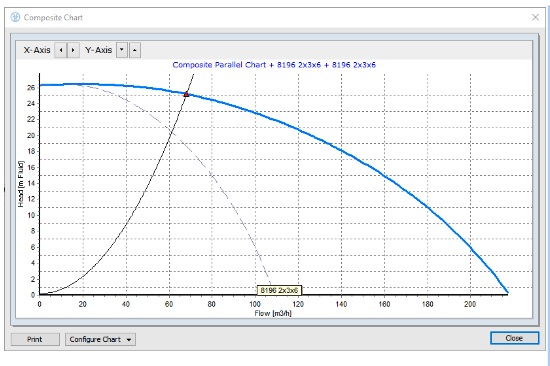Click the red triangle operating point marker

186,94
